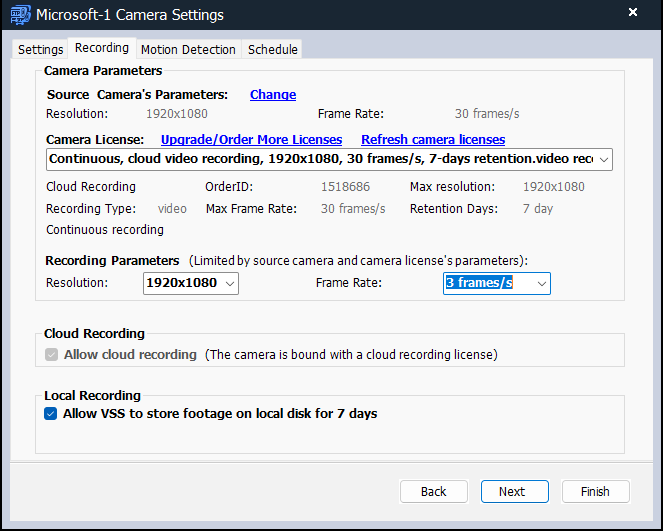
Task: Select the Recording tab
Action: pyautogui.click(x=102, y=48)
